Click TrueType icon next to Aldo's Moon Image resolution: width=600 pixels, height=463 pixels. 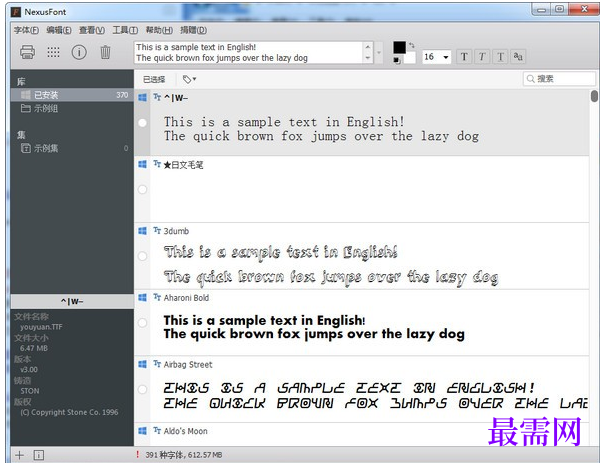click(x=157, y=430)
